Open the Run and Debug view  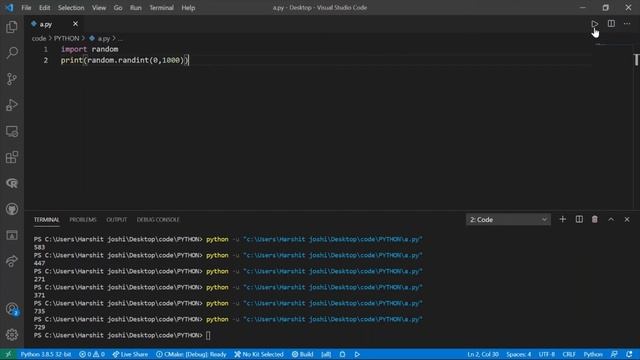click(12, 105)
